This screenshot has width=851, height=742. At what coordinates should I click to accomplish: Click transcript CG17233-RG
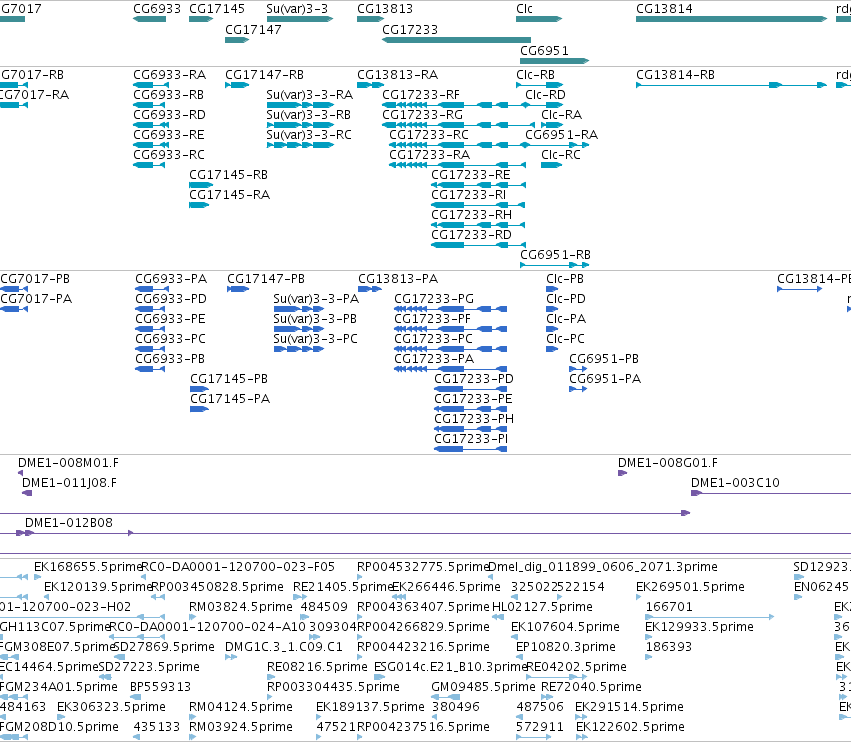click(x=422, y=115)
